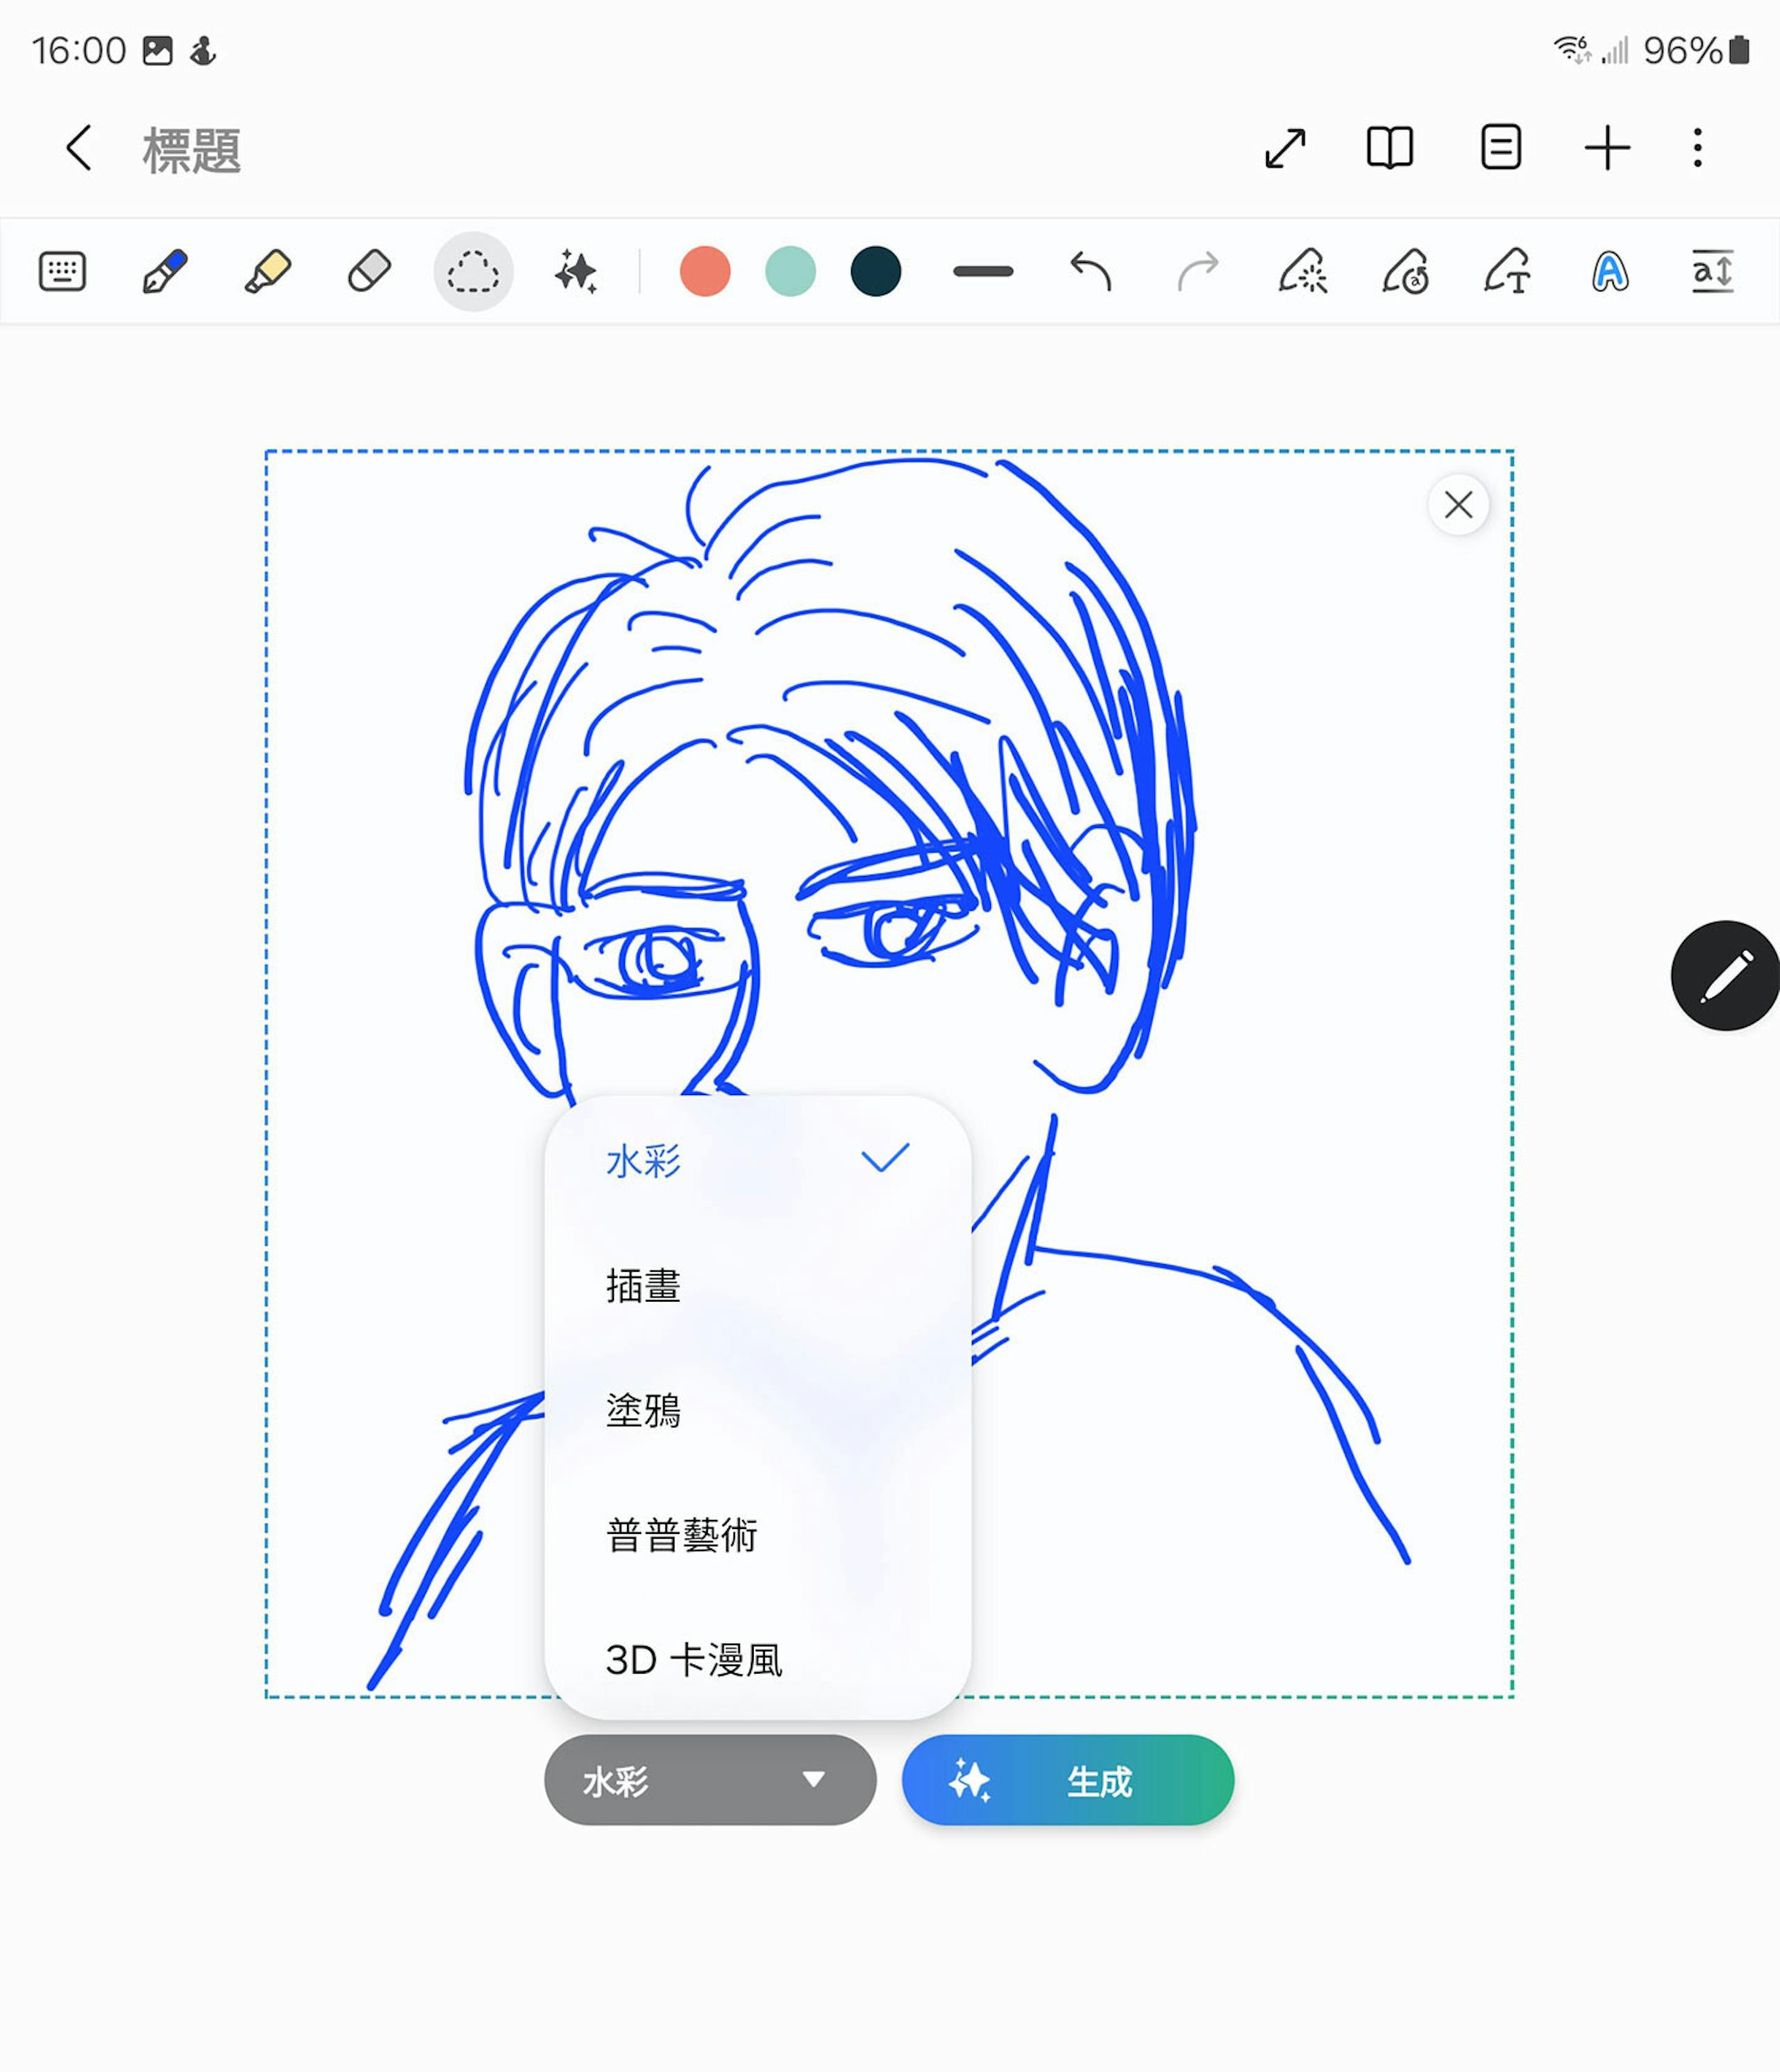Open the page list icon

point(1500,148)
